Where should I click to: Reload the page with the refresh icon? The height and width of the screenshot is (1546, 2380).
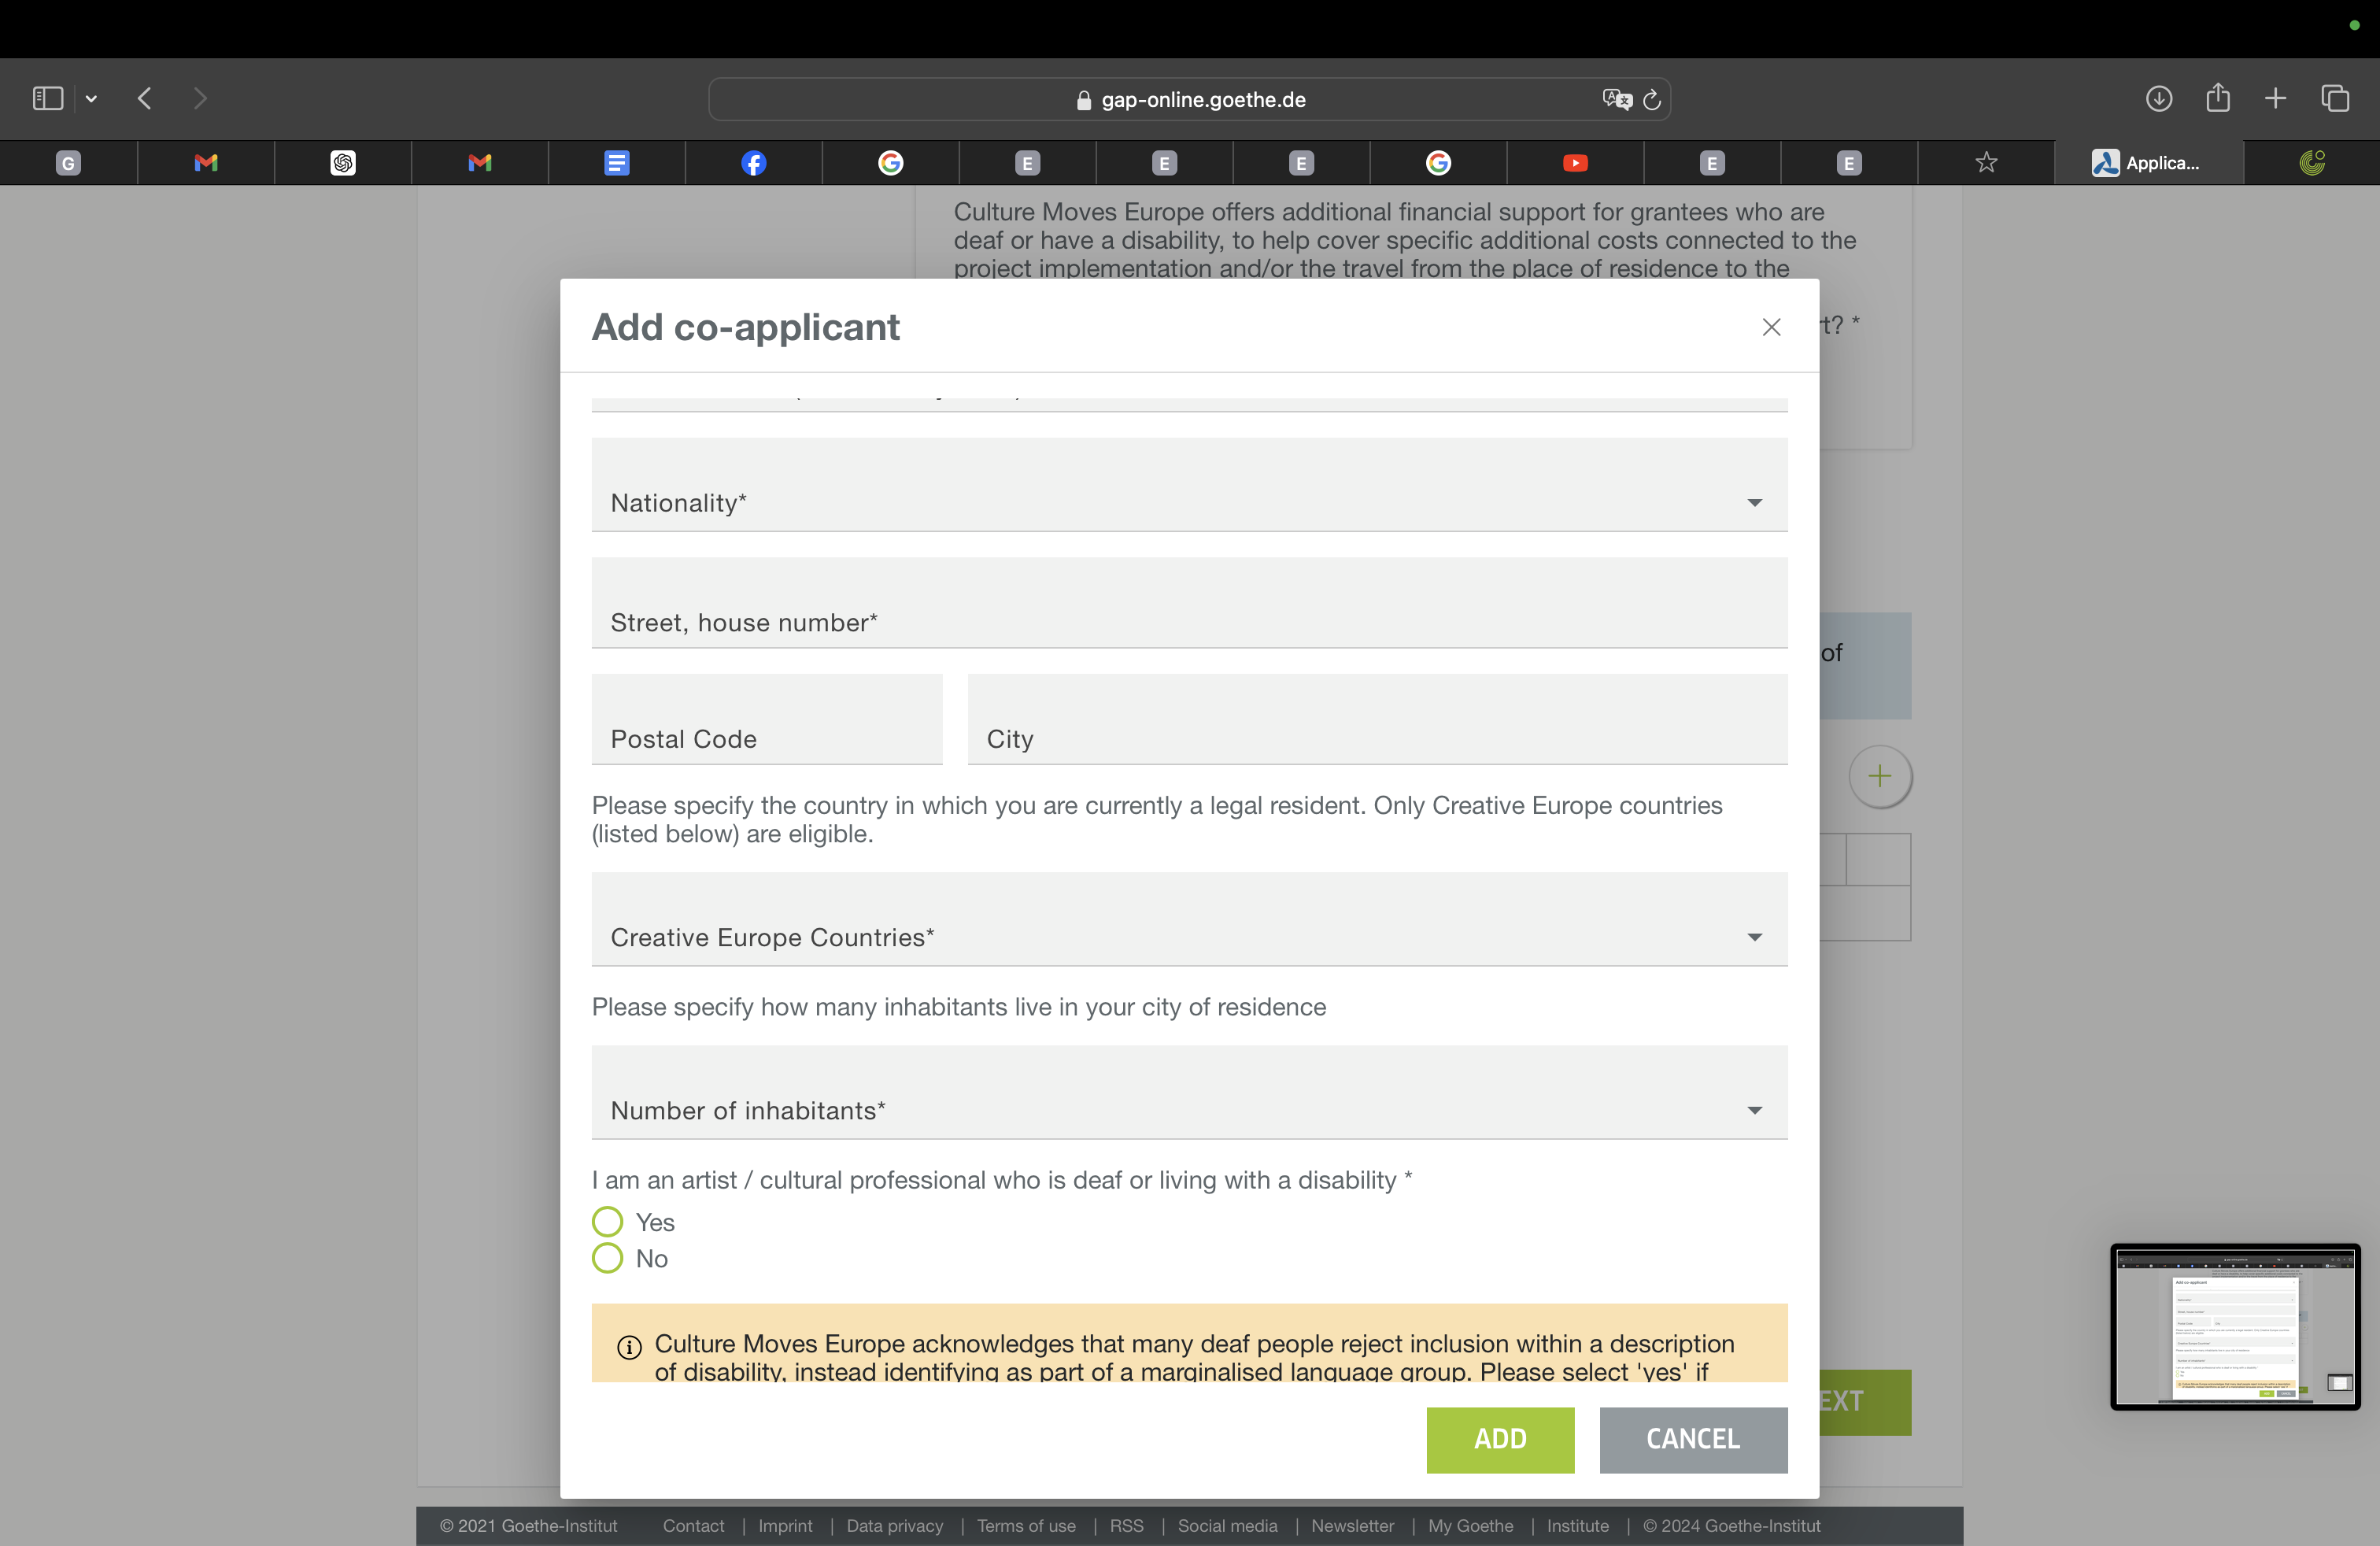coord(1652,99)
